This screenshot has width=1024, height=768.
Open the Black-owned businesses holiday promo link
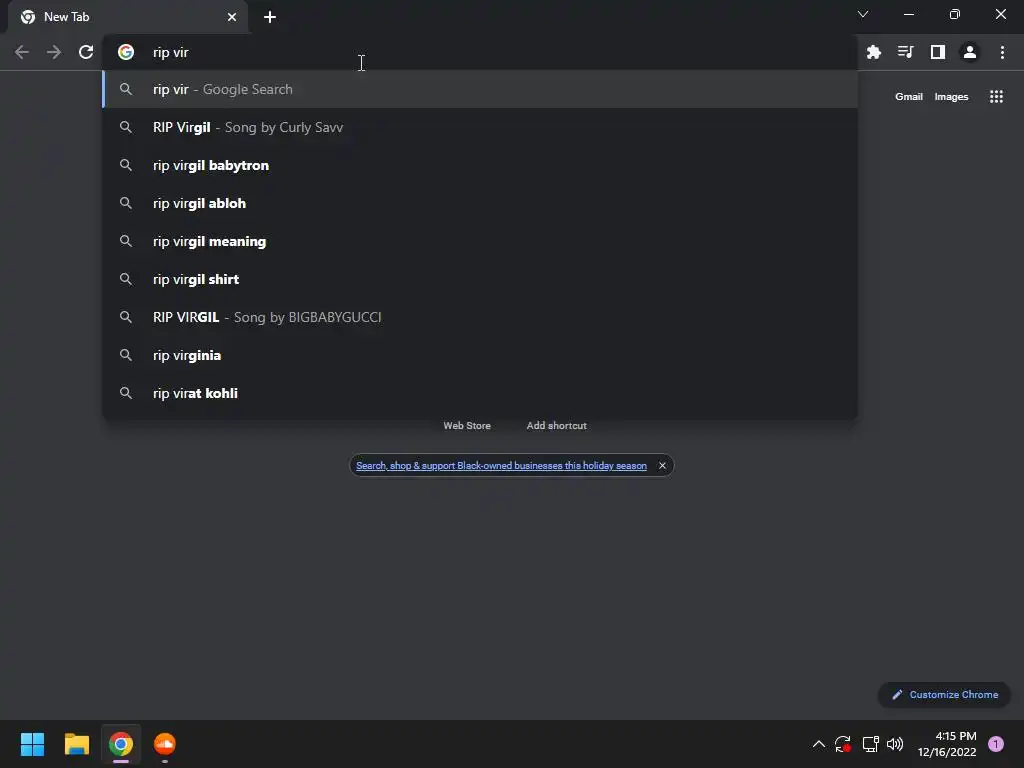click(501, 466)
